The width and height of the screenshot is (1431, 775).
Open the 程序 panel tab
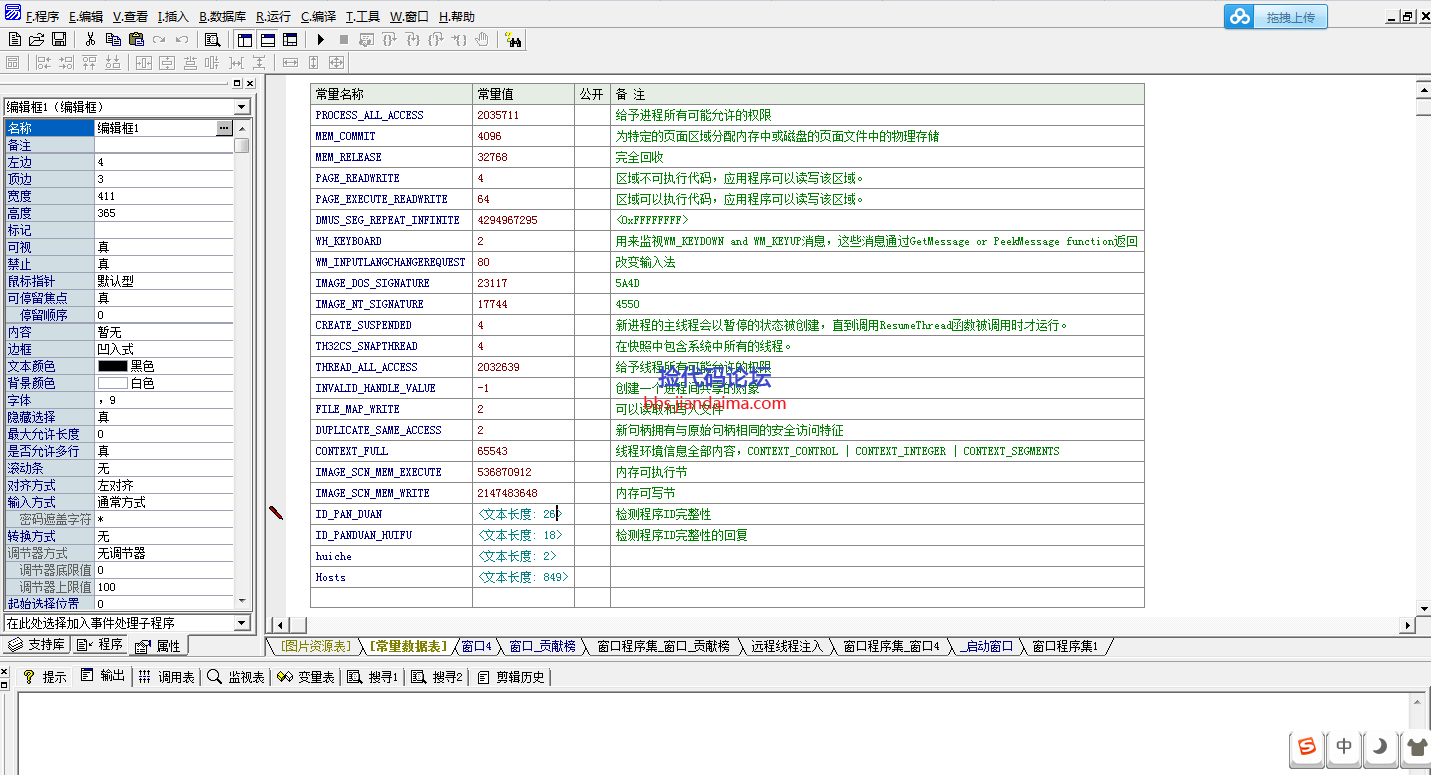coord(101,645)
